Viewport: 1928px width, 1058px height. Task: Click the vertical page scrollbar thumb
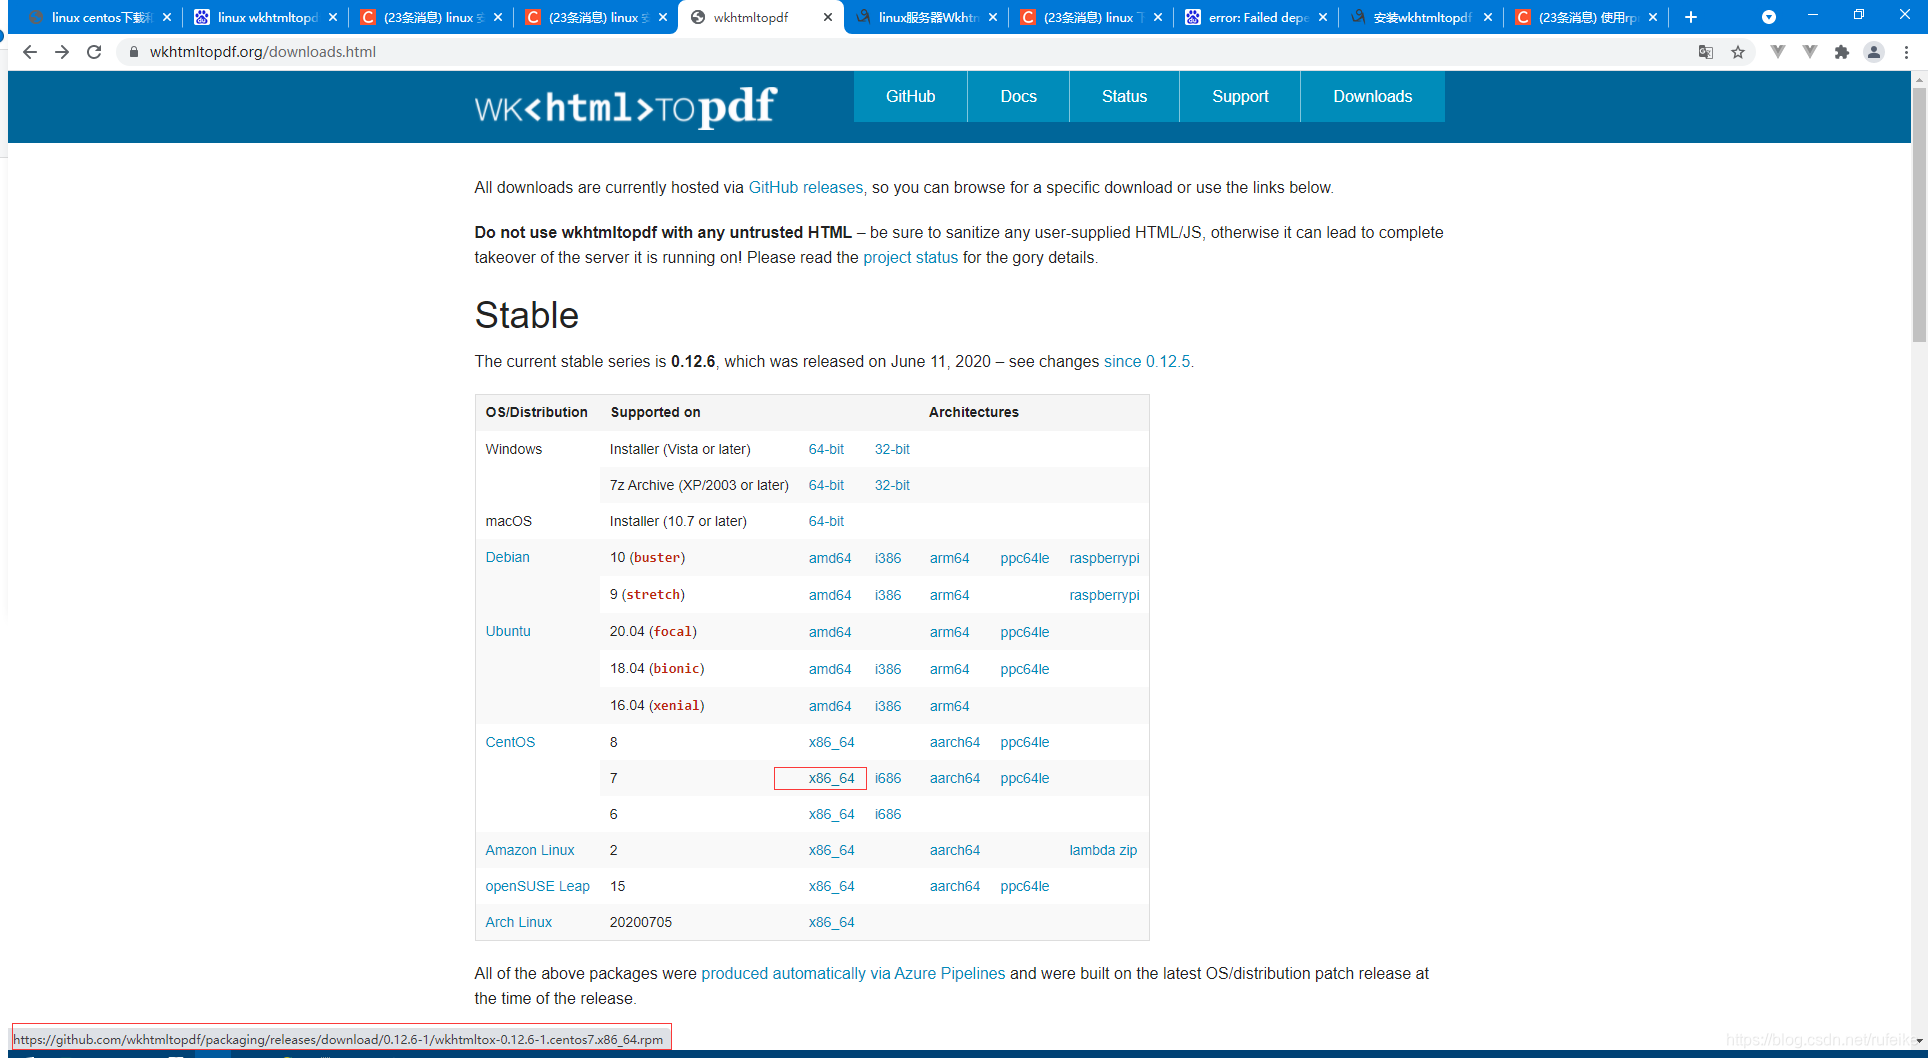pyautogui.click(x=1919, y=215)
